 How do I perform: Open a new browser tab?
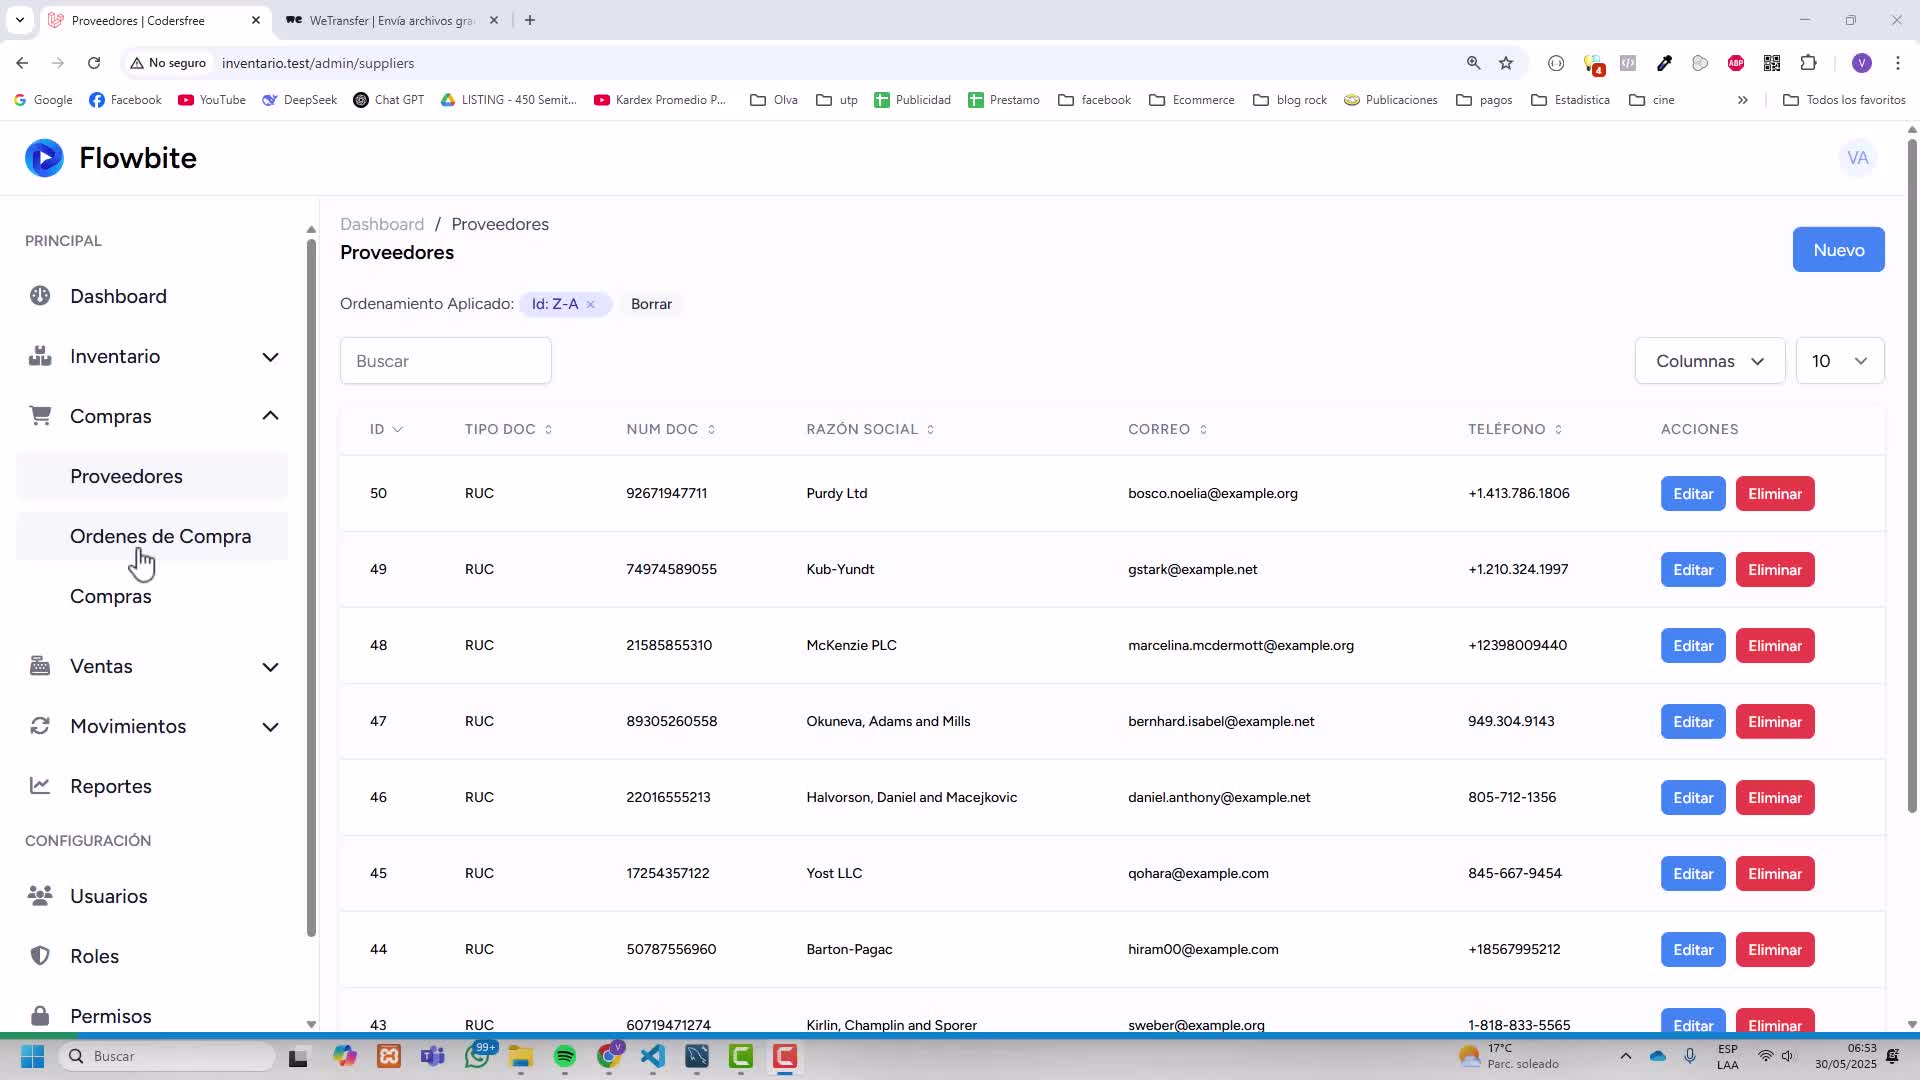tap(530, 20)
